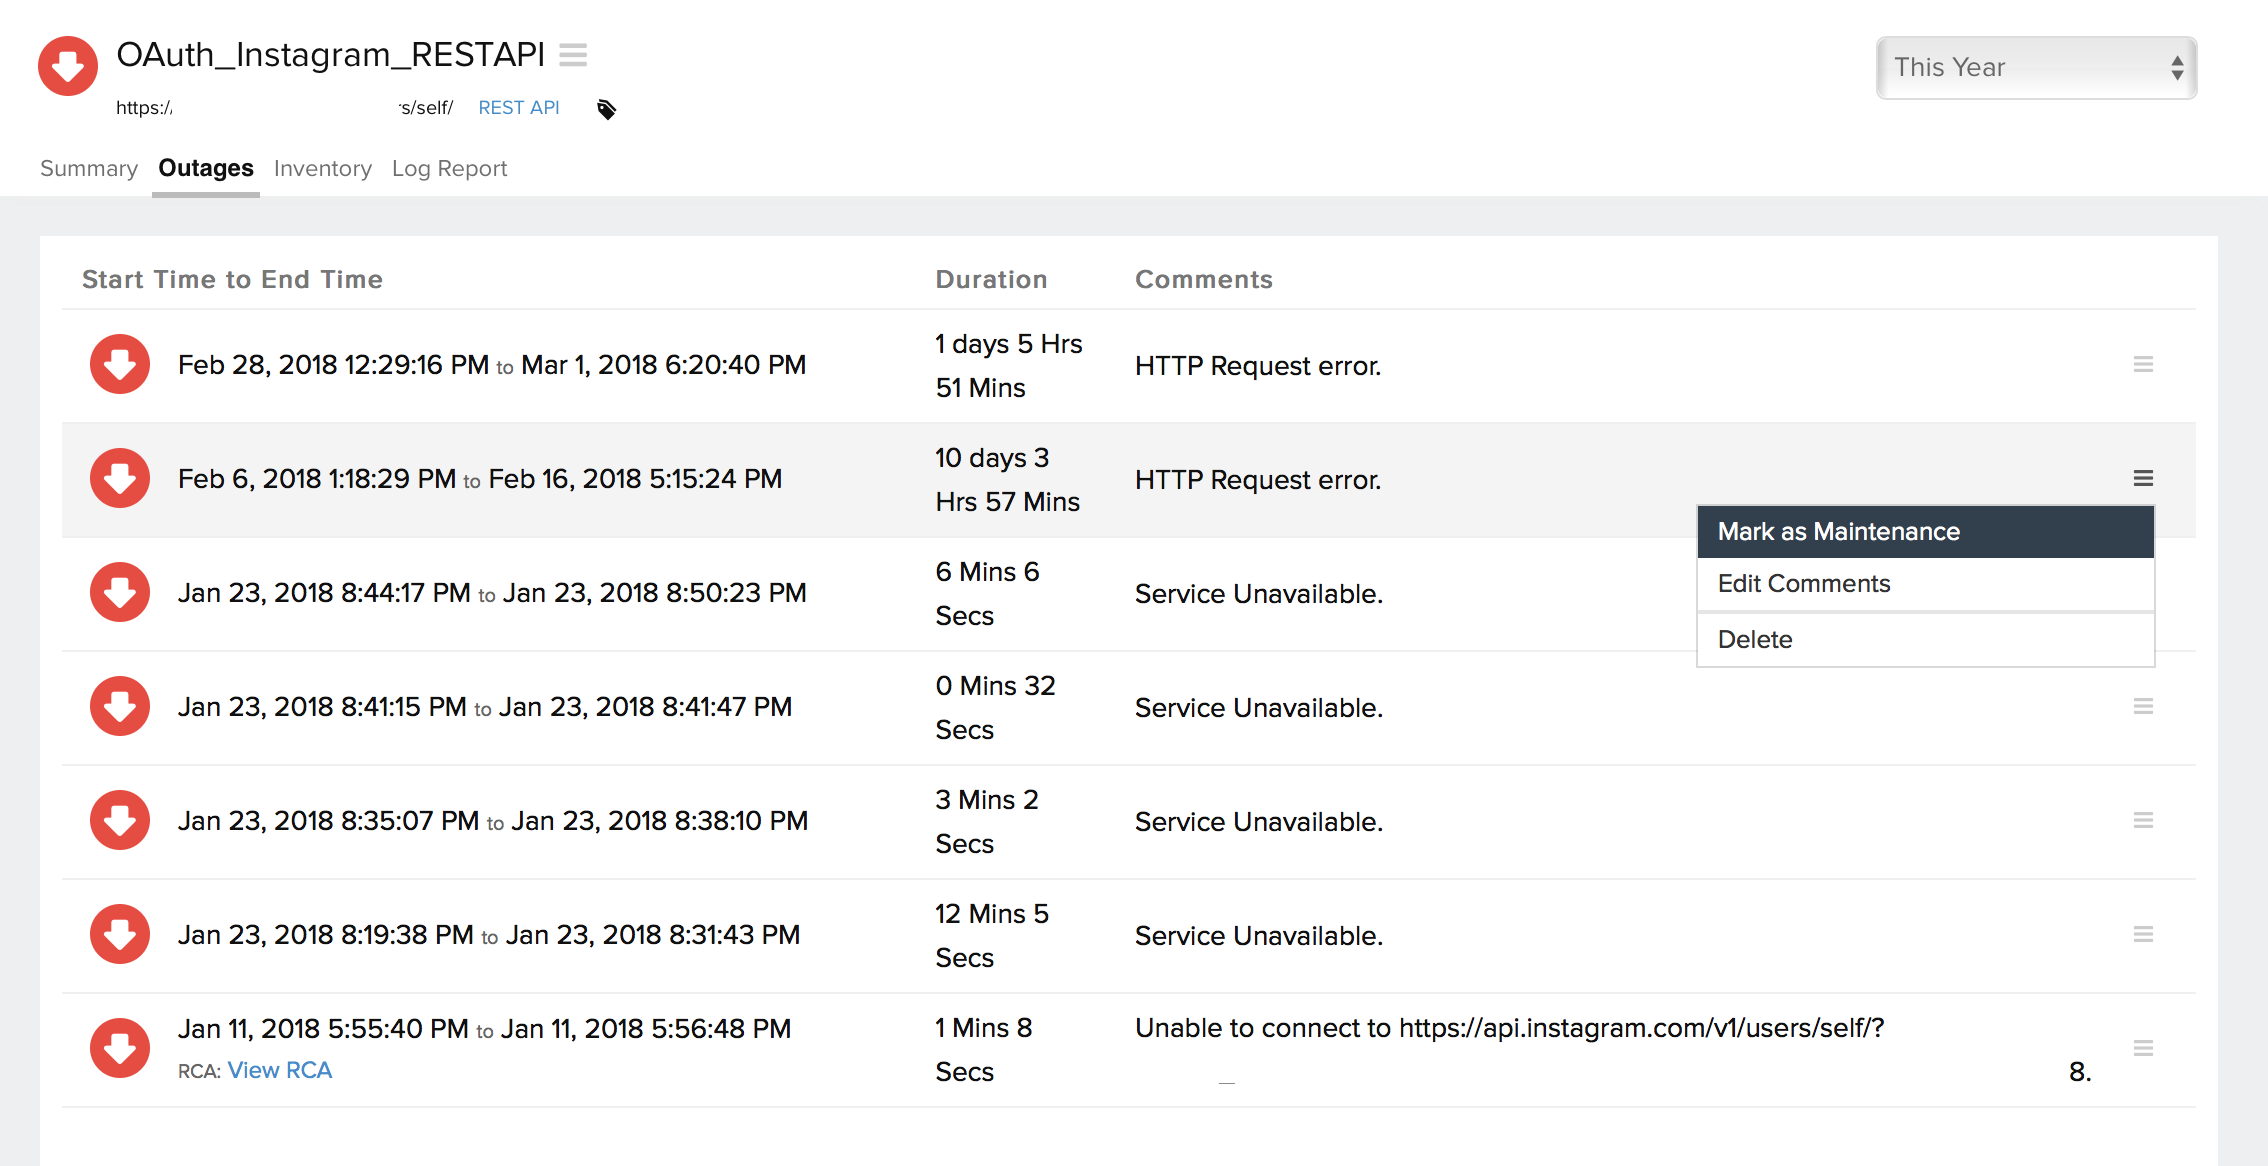This screenshot has height=1166, width=2268.
Task: Open row menu for Jan 11 outage
Action: [2142, 1049]
